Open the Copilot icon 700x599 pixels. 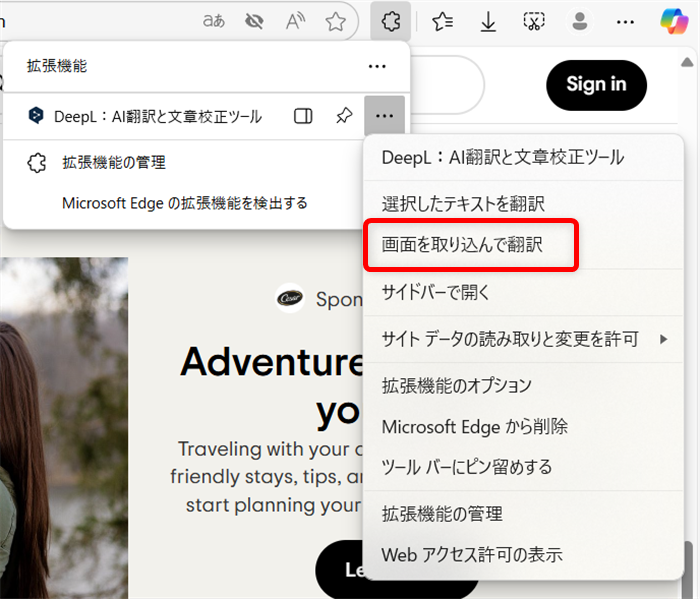674,21
